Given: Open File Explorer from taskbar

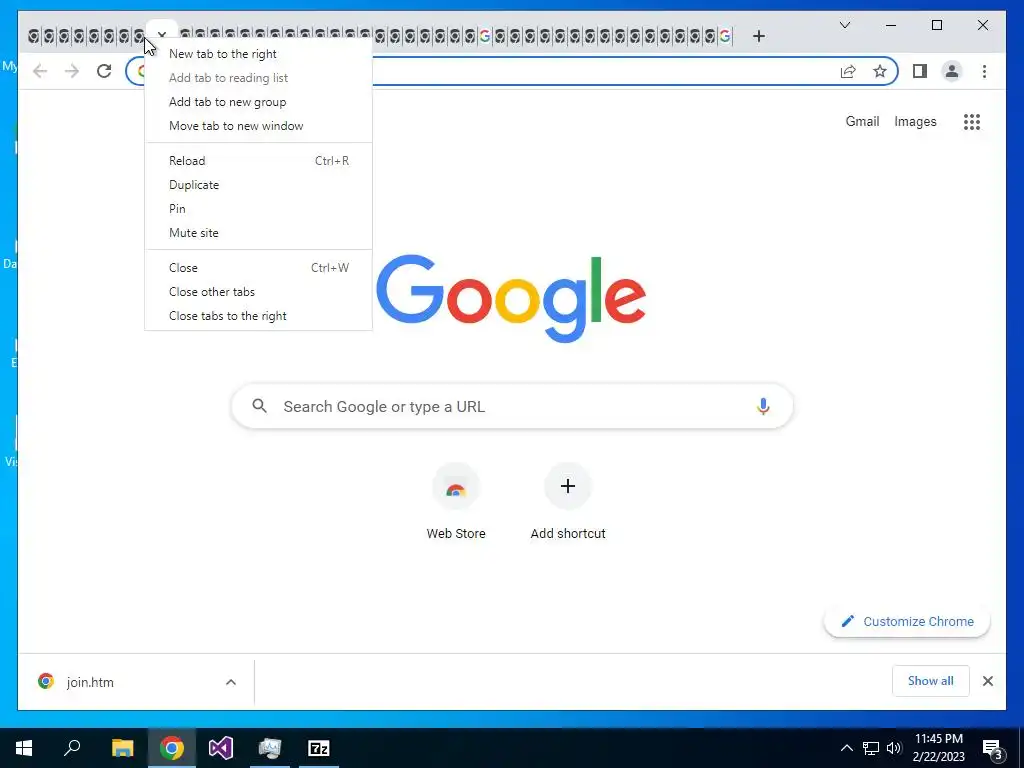Looking at the screenshot, I should (122, 748).
